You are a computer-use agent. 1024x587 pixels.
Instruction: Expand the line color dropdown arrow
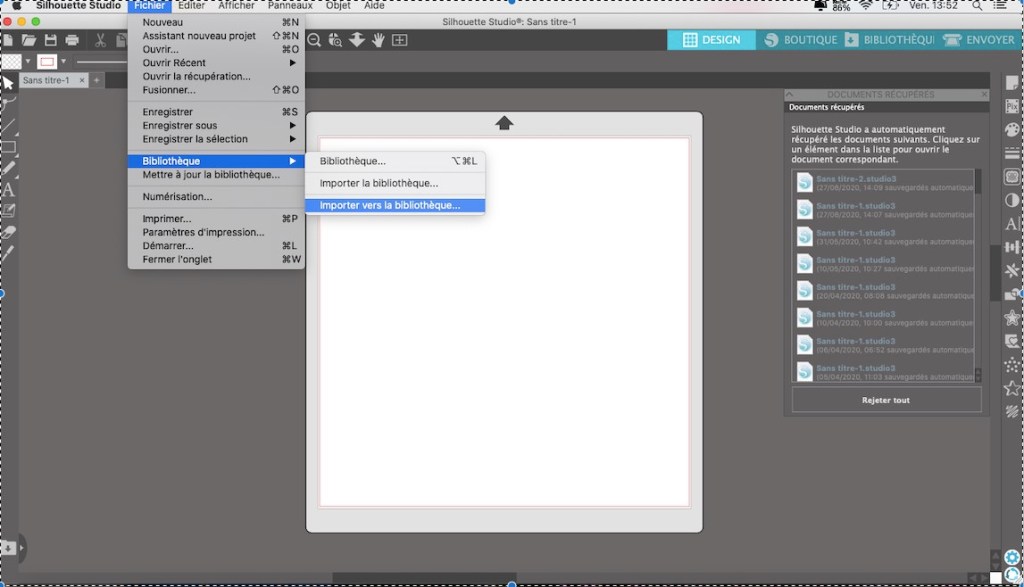click(x=64, y=62)
